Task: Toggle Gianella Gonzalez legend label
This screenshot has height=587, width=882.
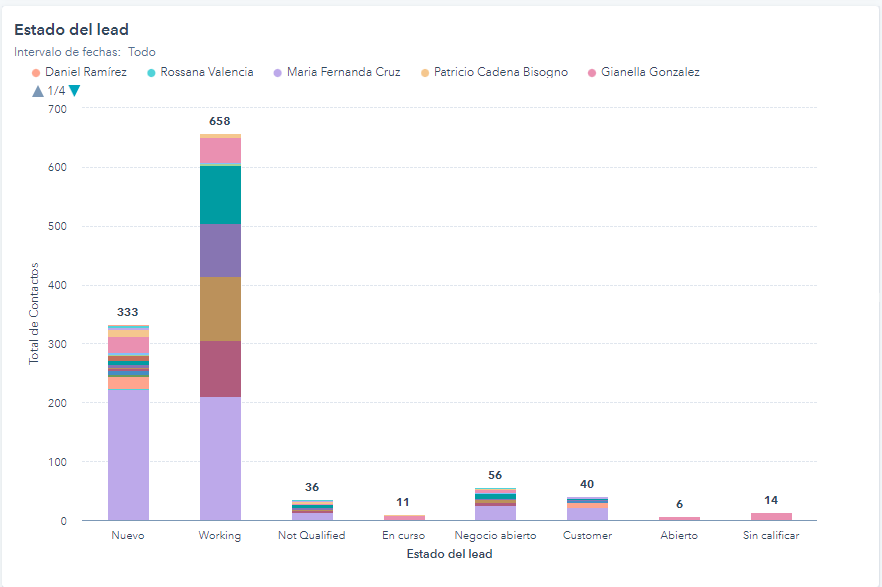Action: pyautogui.click(x=650, y=72)
